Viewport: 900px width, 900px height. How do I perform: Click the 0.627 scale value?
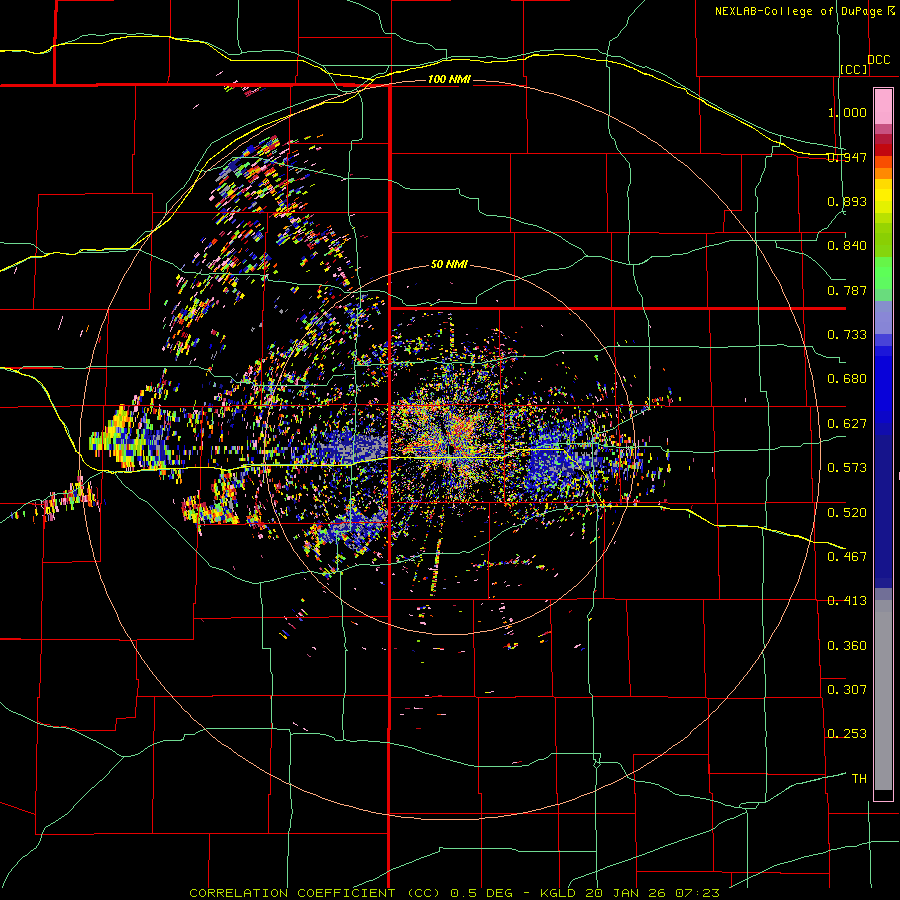click(847, 424)
